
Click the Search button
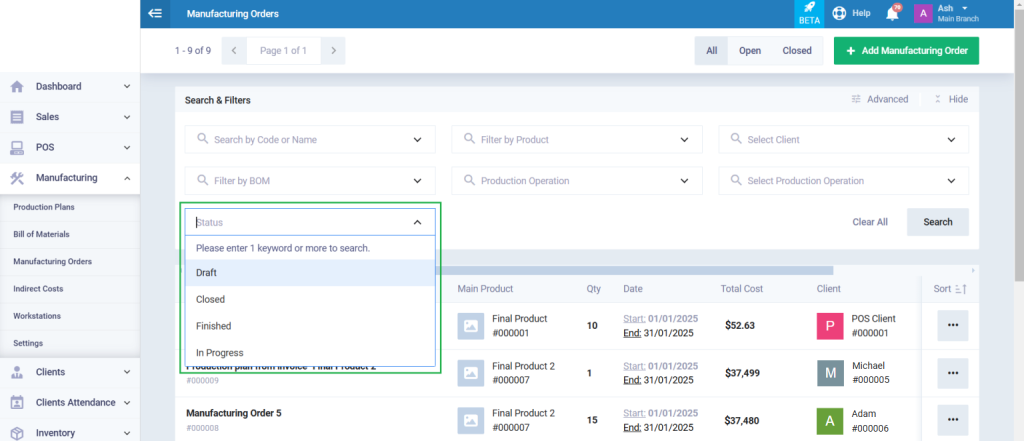click(x=938, y=222)
